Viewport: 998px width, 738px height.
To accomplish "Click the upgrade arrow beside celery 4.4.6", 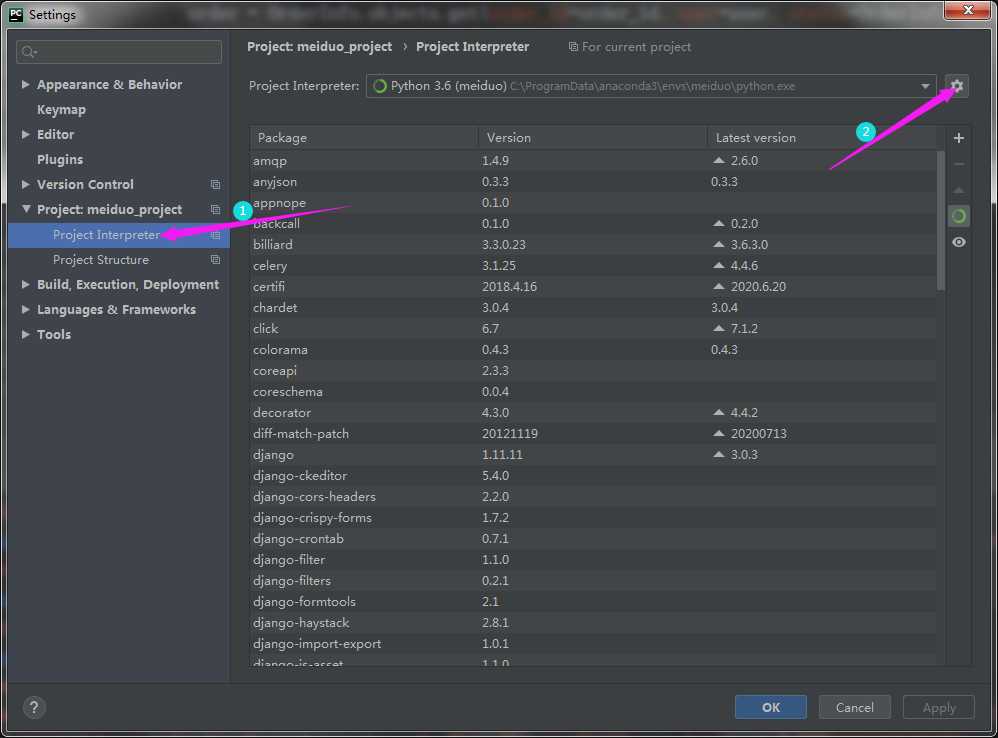I will click(x=719, y=265).
